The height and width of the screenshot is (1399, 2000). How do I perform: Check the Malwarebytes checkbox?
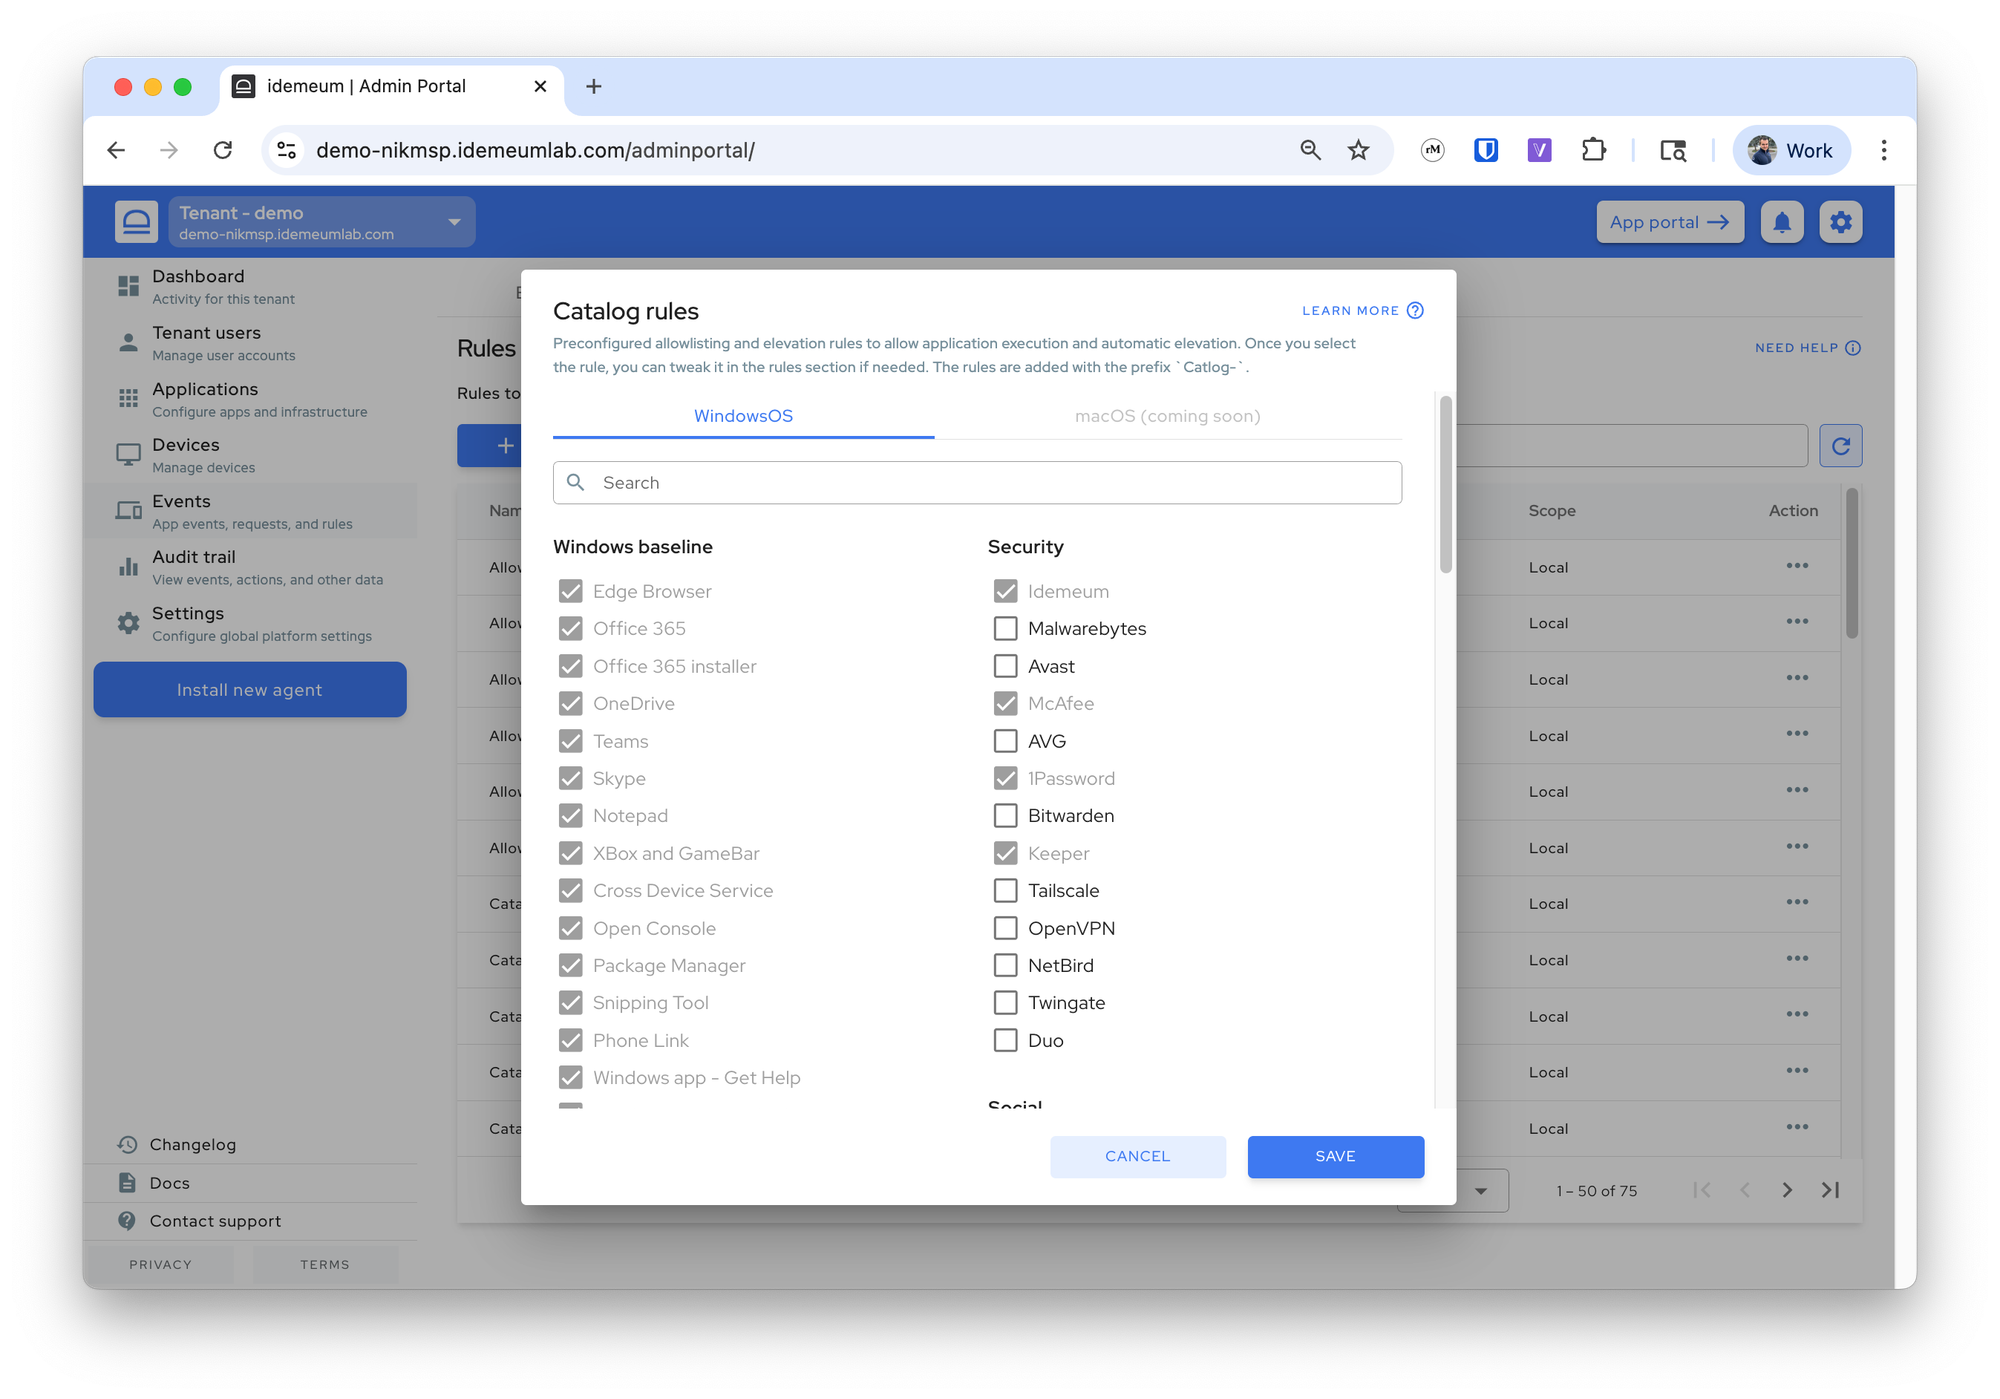[x=1005, y=629]
